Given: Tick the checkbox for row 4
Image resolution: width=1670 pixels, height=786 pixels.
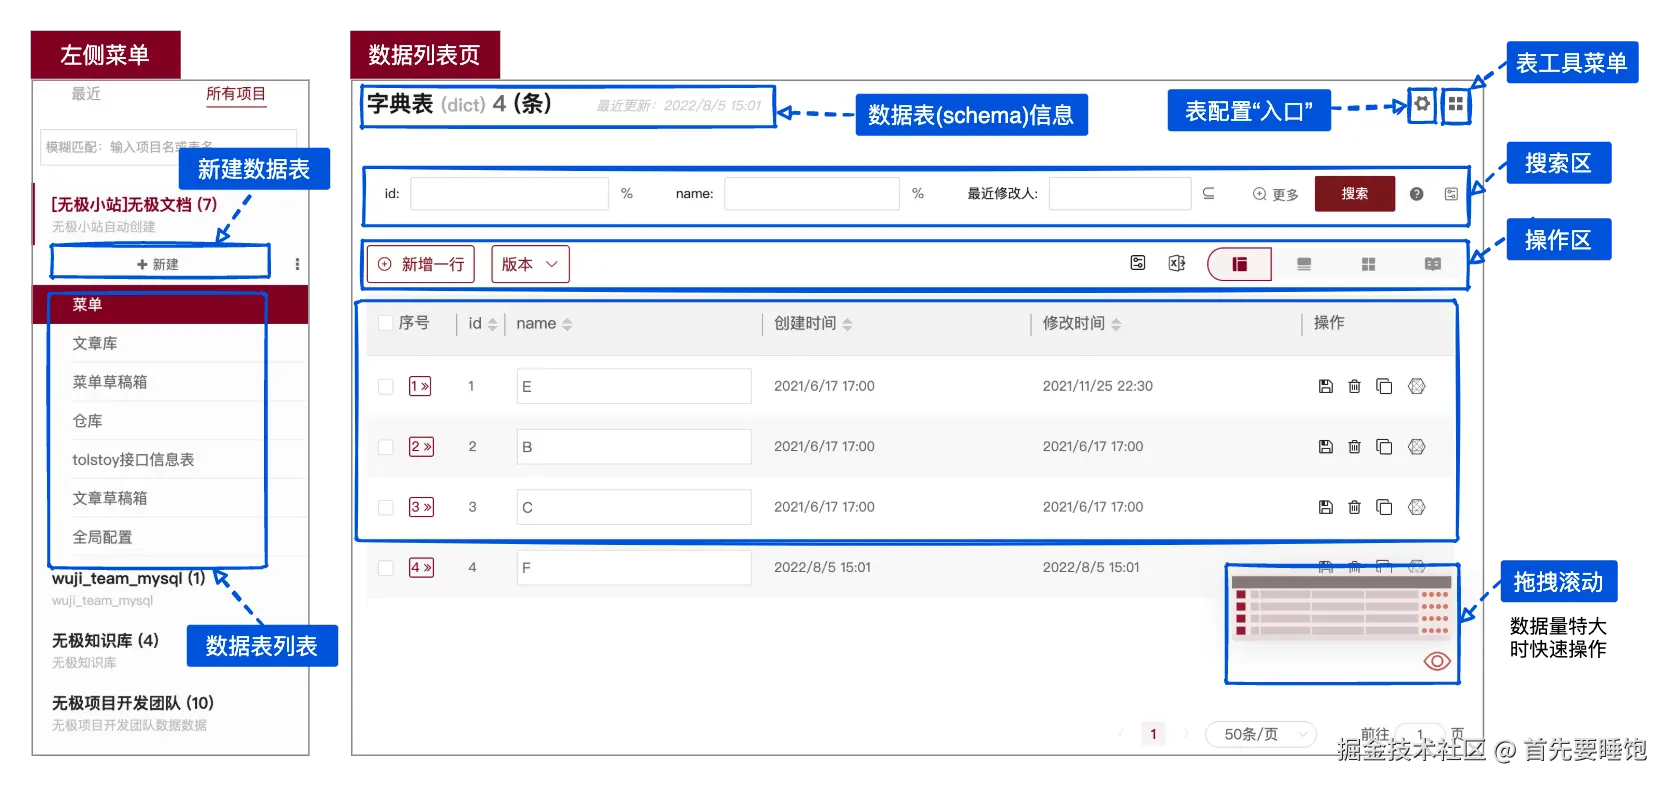Looking at the screenshot, I should [385, 568].
